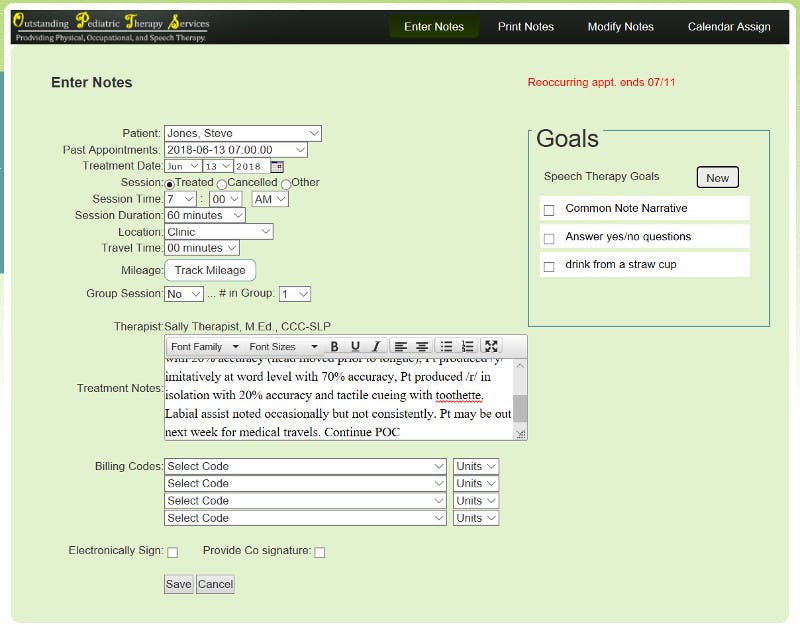The height and width of the screenshot is (625, 800).
Task: Center-align the treatment notes text
Action: (421, 346)
